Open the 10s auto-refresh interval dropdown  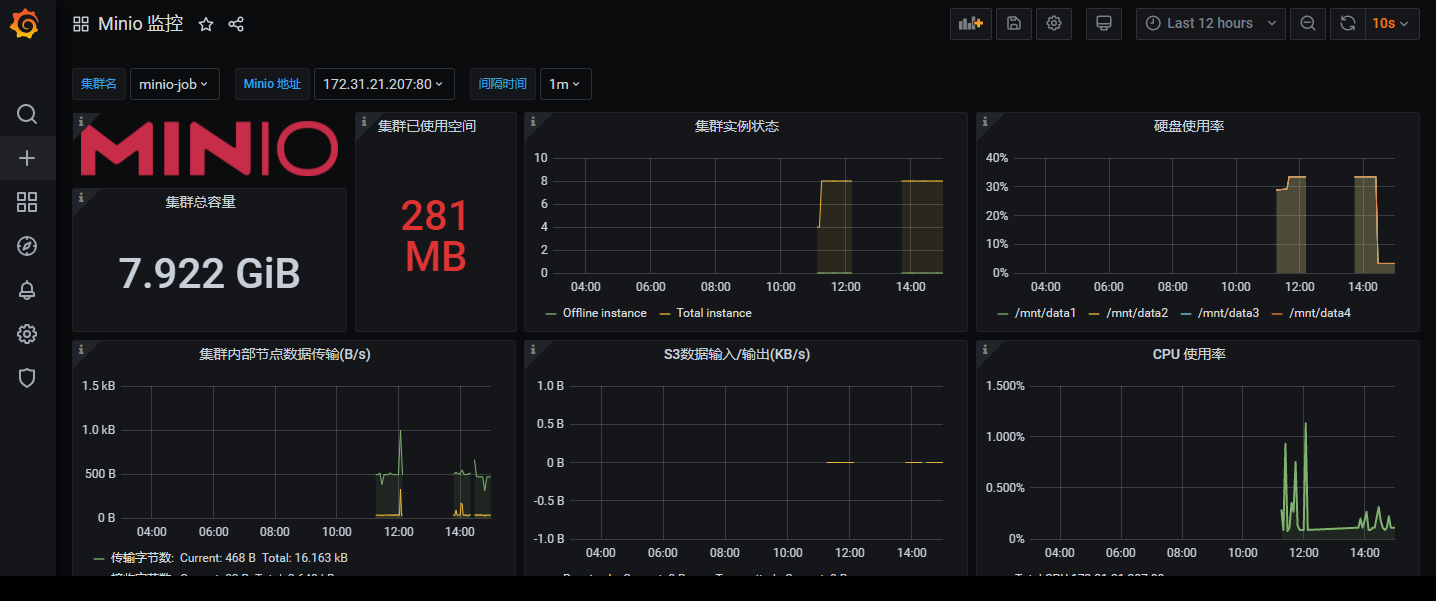tap(1390, 23)
